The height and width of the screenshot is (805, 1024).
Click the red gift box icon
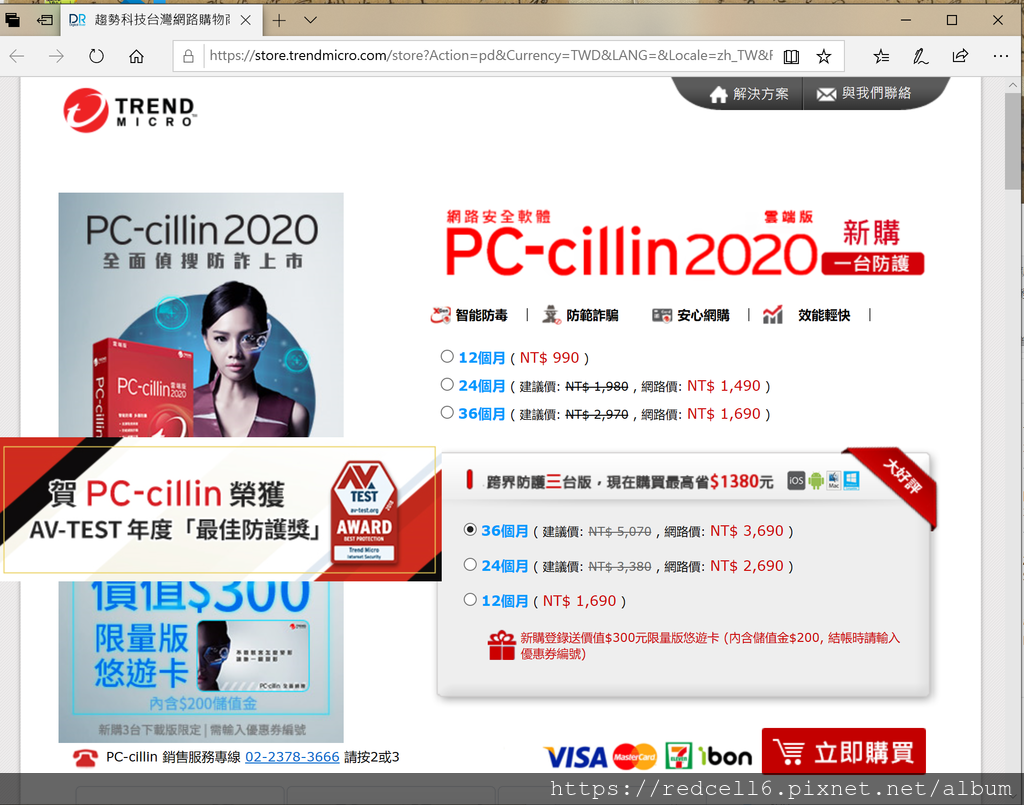[x=502, y=645]
